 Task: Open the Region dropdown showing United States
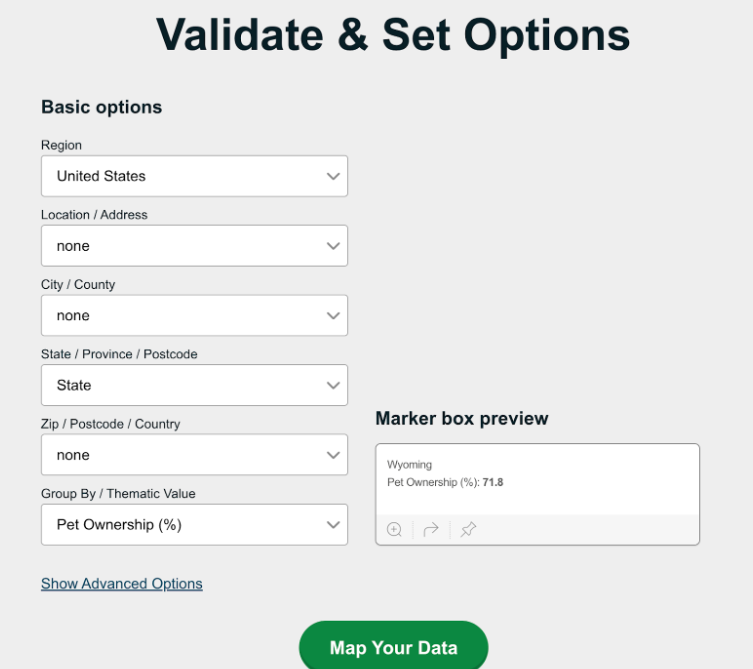pos(194,176)
